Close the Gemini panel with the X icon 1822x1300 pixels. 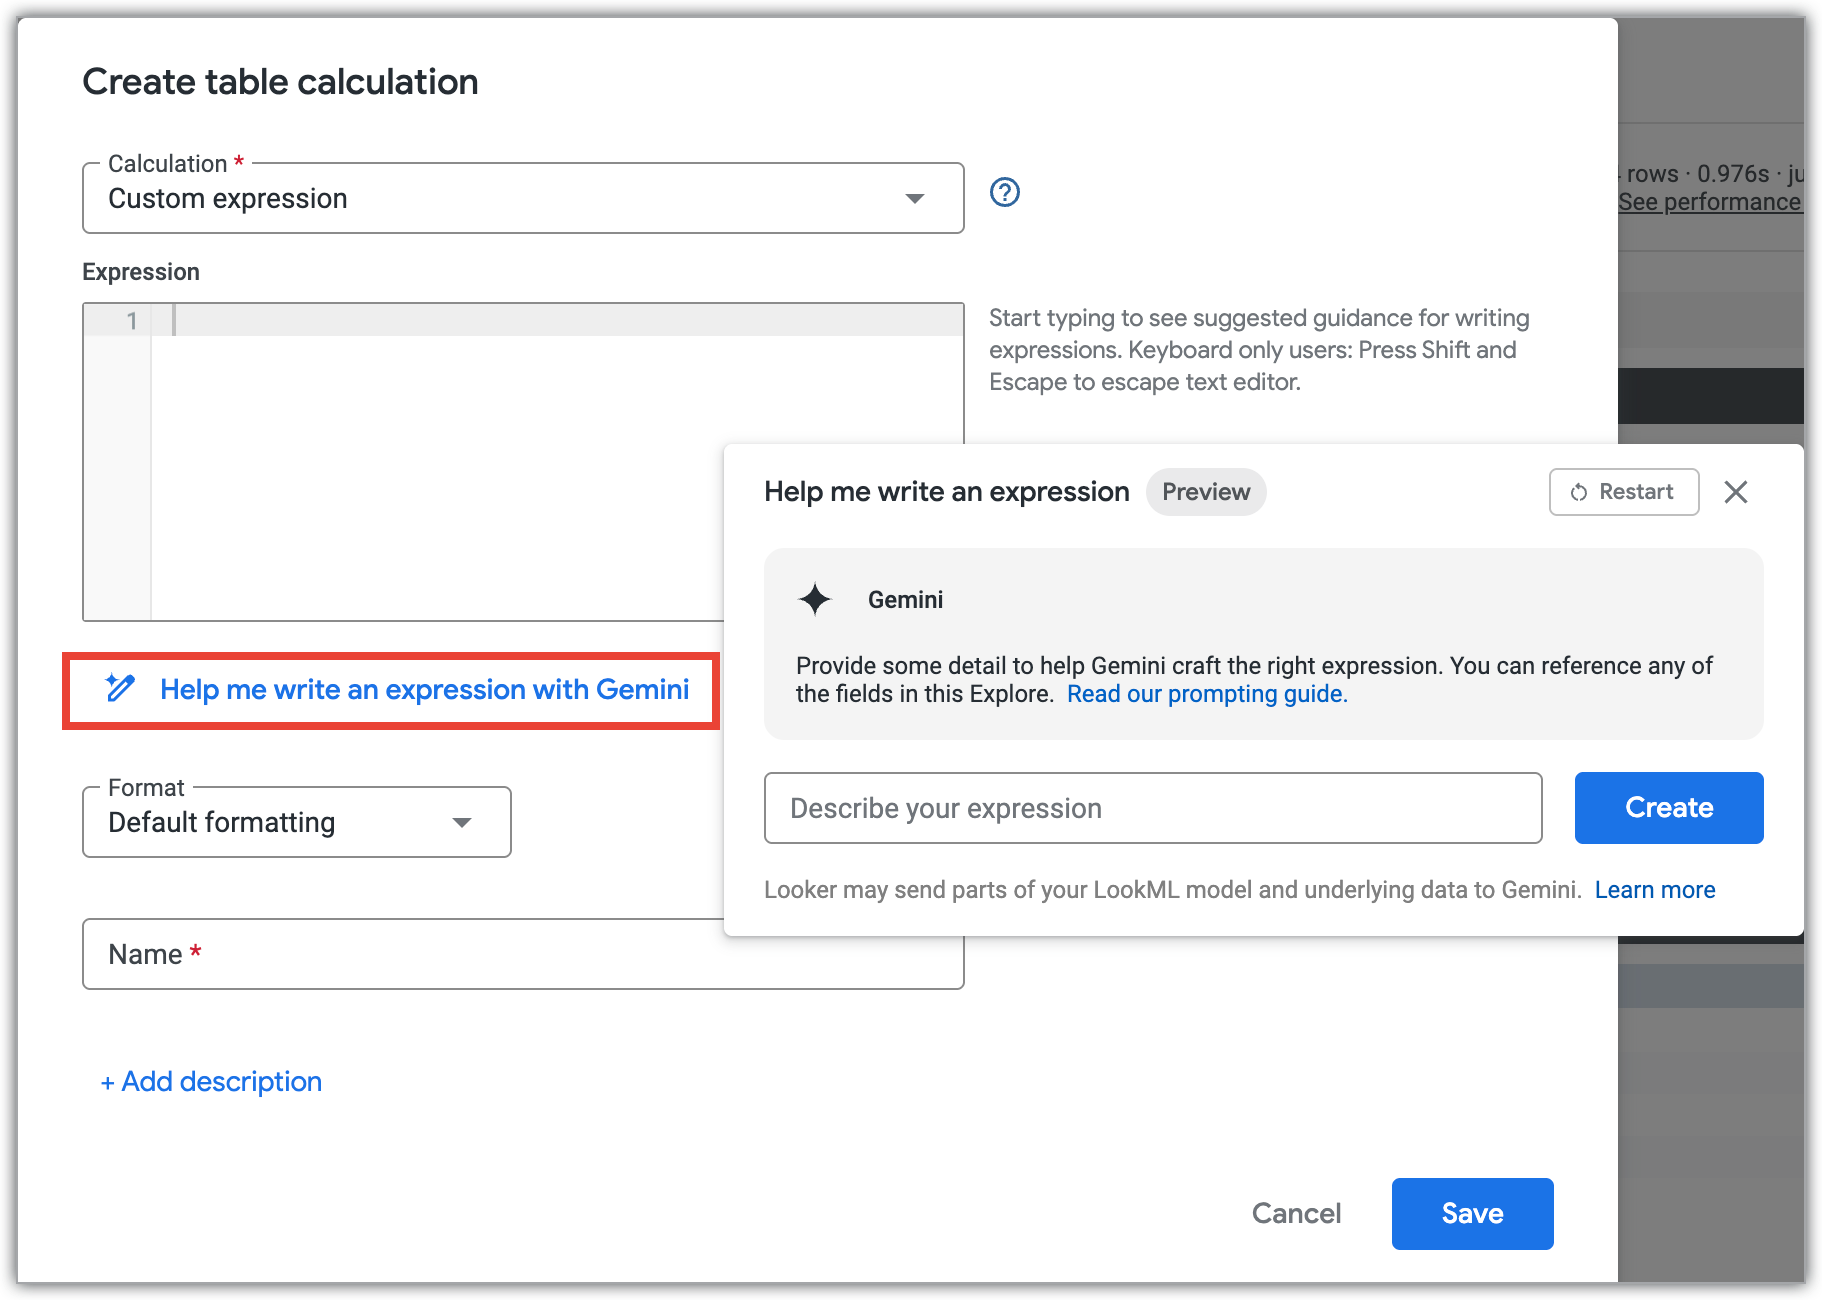[x=1736, y=492]
